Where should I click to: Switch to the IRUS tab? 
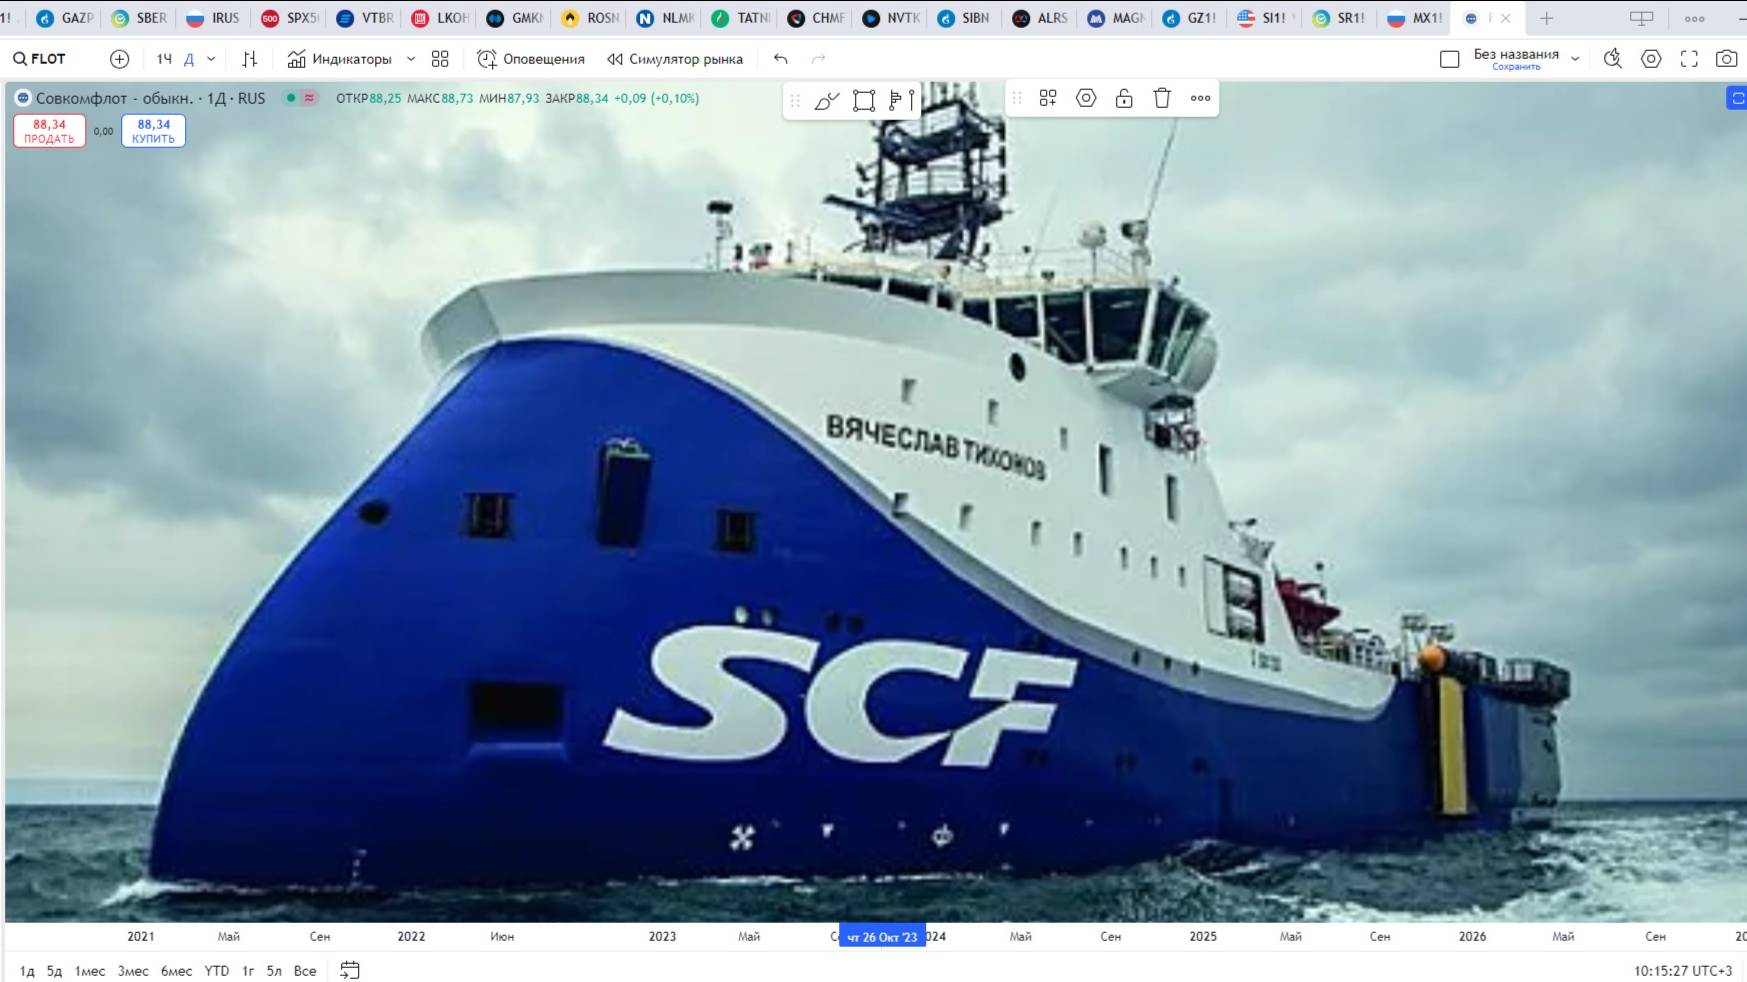click(214, 18)
